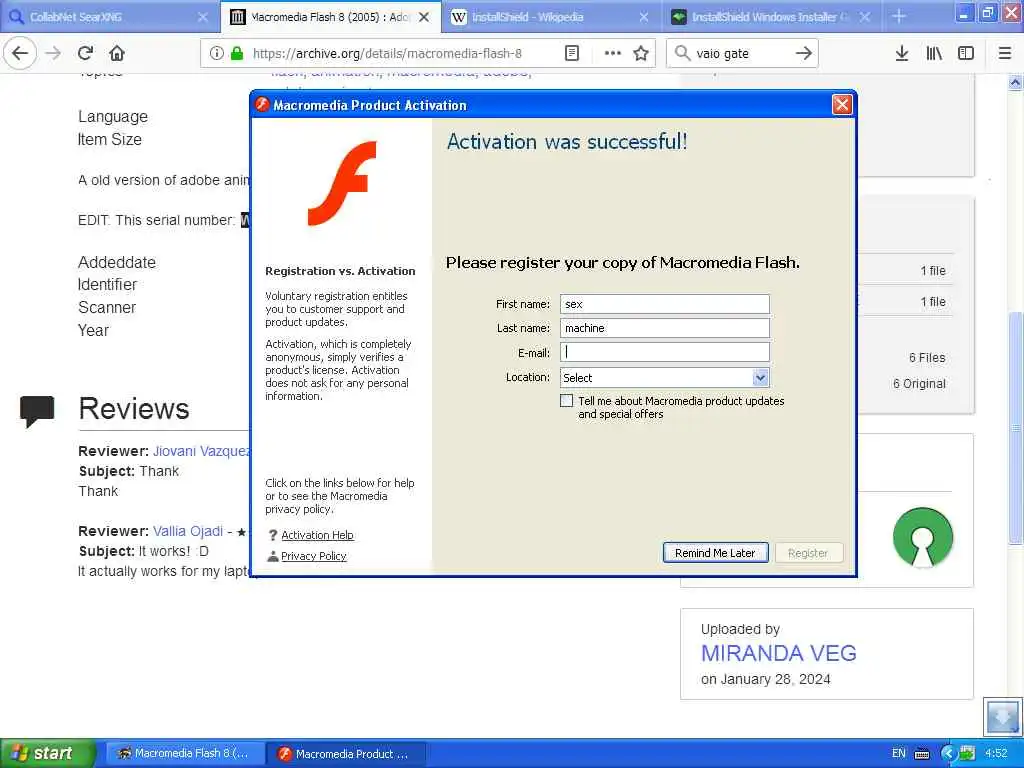Screen dimensions: 1024x768
Task: Toggle the browser sidebar icon
Action: tap(966, 54)
